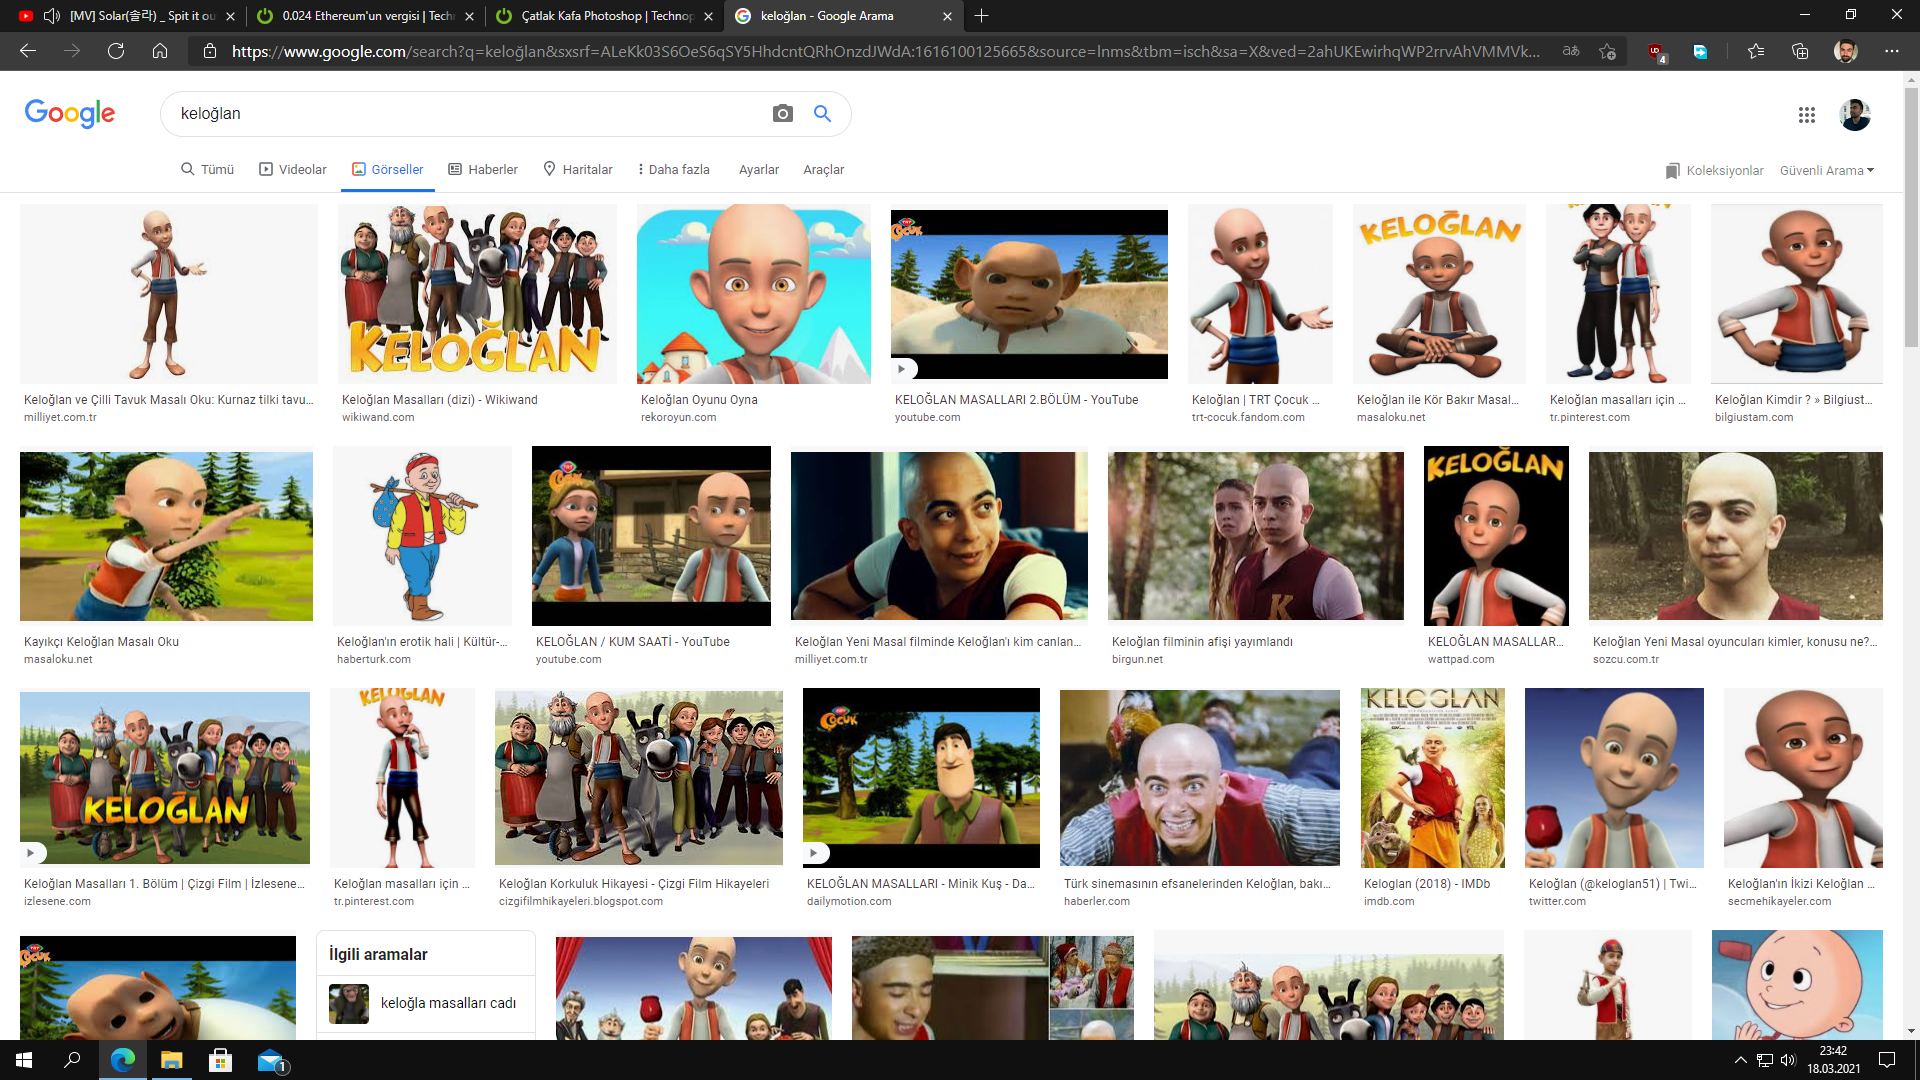Open File Explorer from the taskbar
This screenshot has height=1080, width=1920.
[x=171, y=1060]
